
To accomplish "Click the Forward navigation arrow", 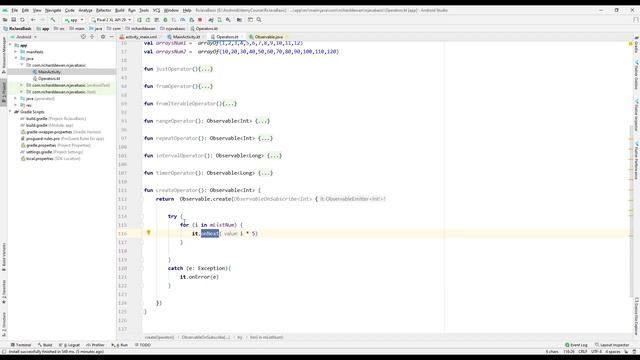I will tap(42, 20).
